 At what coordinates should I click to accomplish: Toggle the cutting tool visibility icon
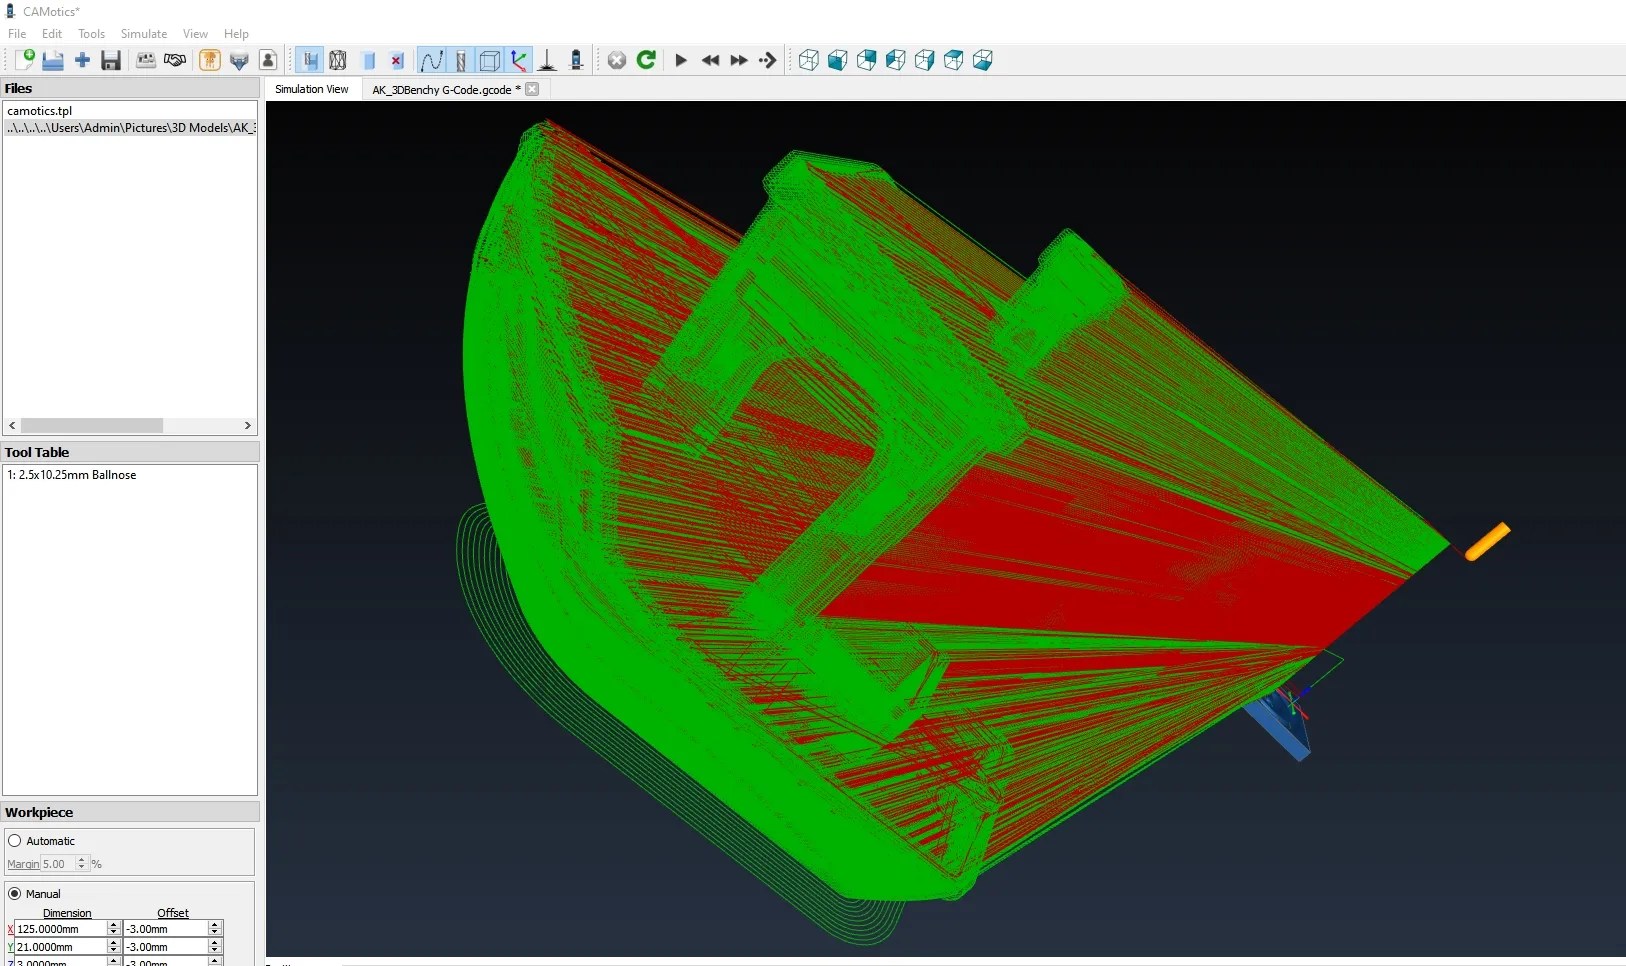click(x=459, y=60)
